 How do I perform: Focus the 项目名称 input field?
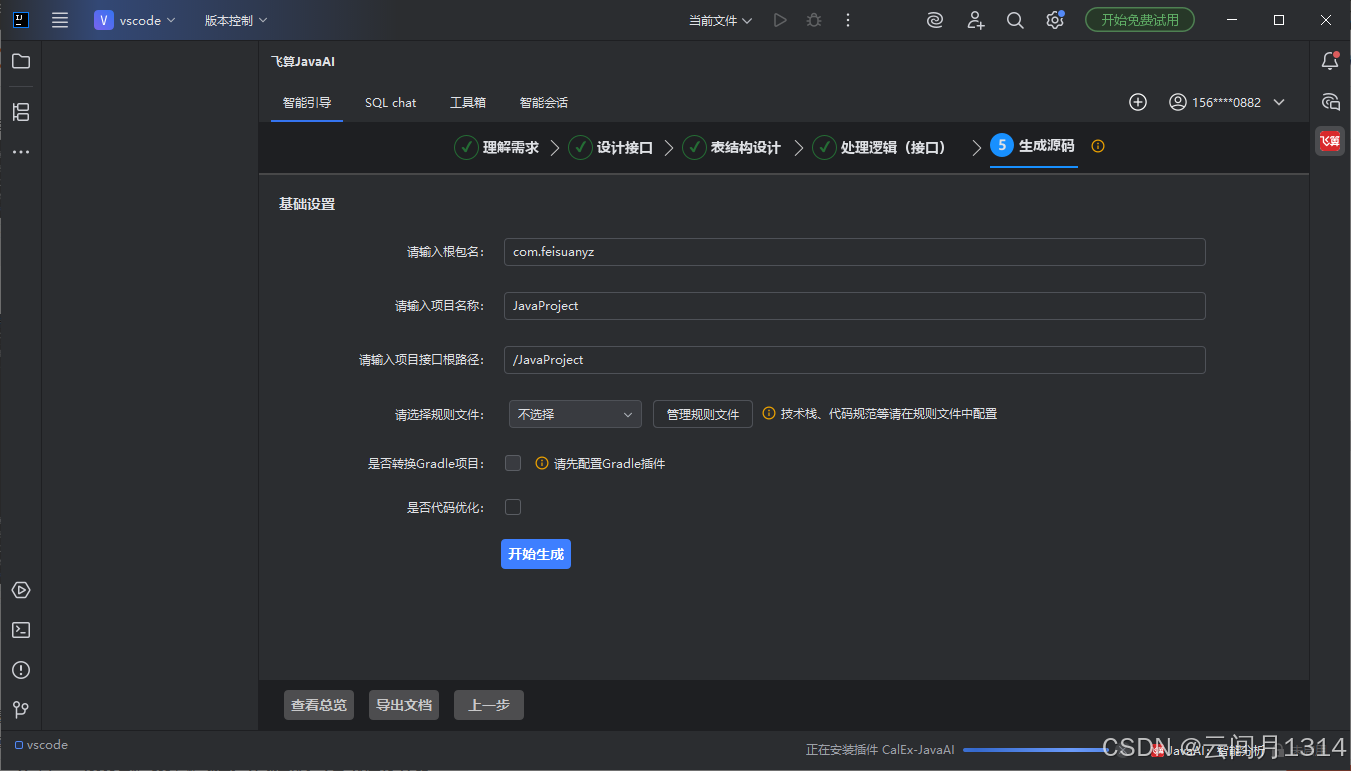[x=855, y=306]
